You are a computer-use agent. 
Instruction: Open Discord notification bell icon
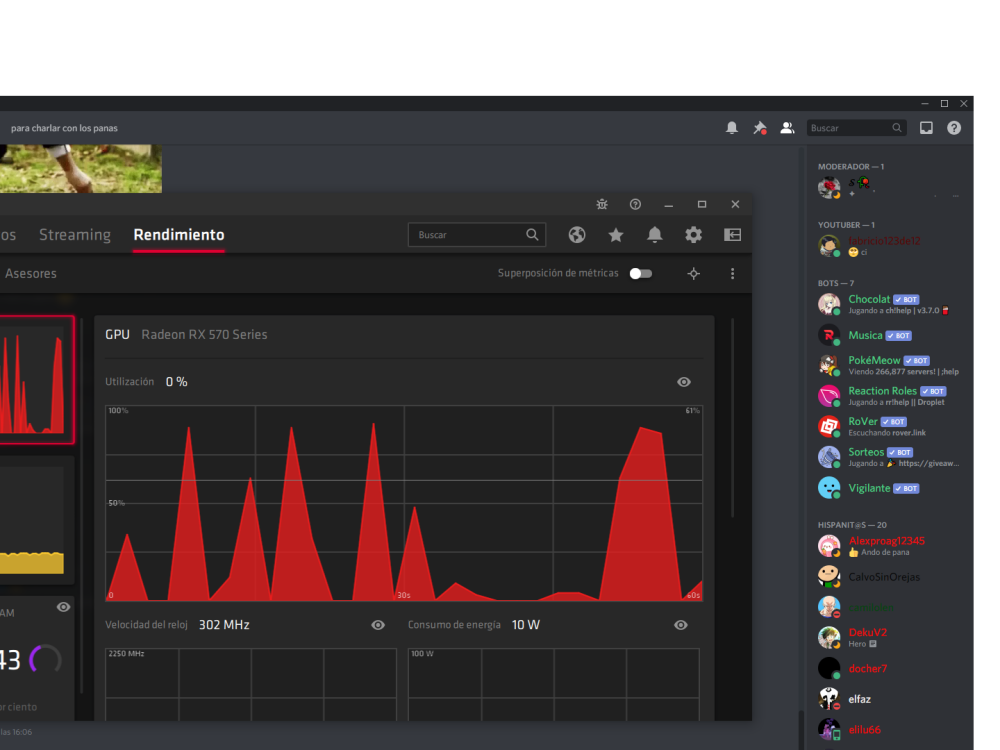(732, 128)
